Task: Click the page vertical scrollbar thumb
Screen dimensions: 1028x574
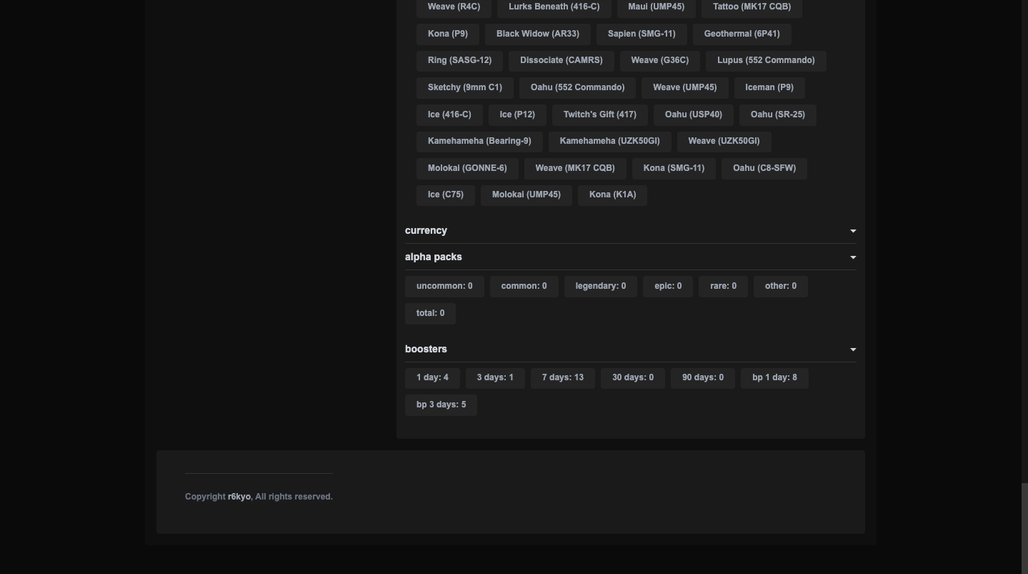Action: pyautogui.click(x=1024, y=527)
